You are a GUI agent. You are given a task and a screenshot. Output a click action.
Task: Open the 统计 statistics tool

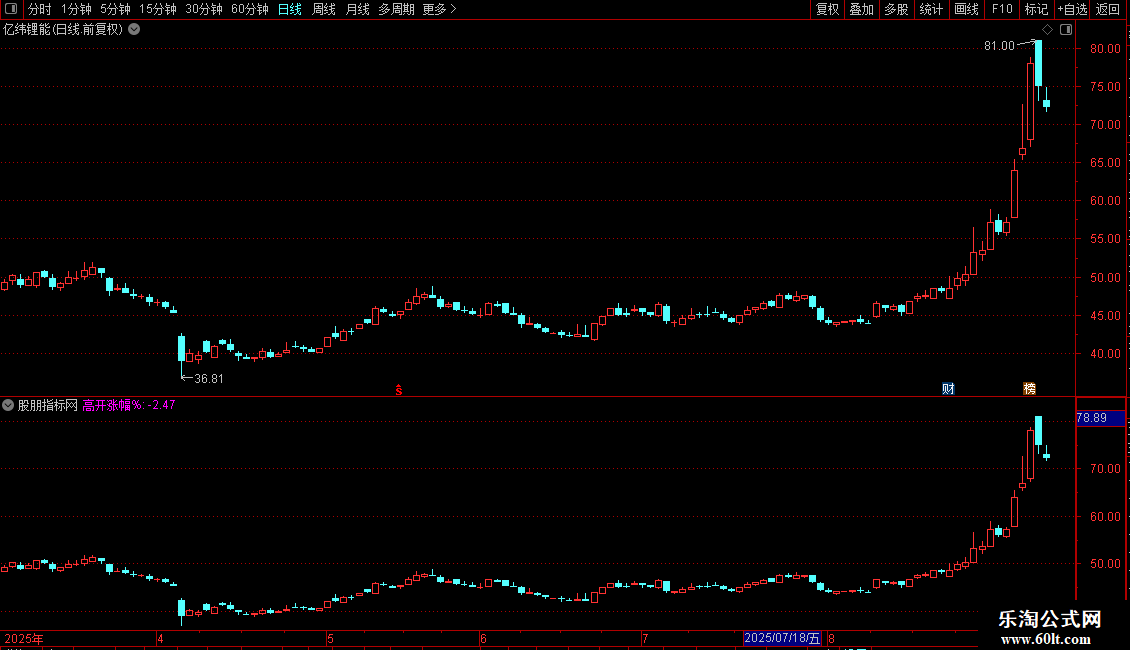pyautogui.click(x=931, y=9)
